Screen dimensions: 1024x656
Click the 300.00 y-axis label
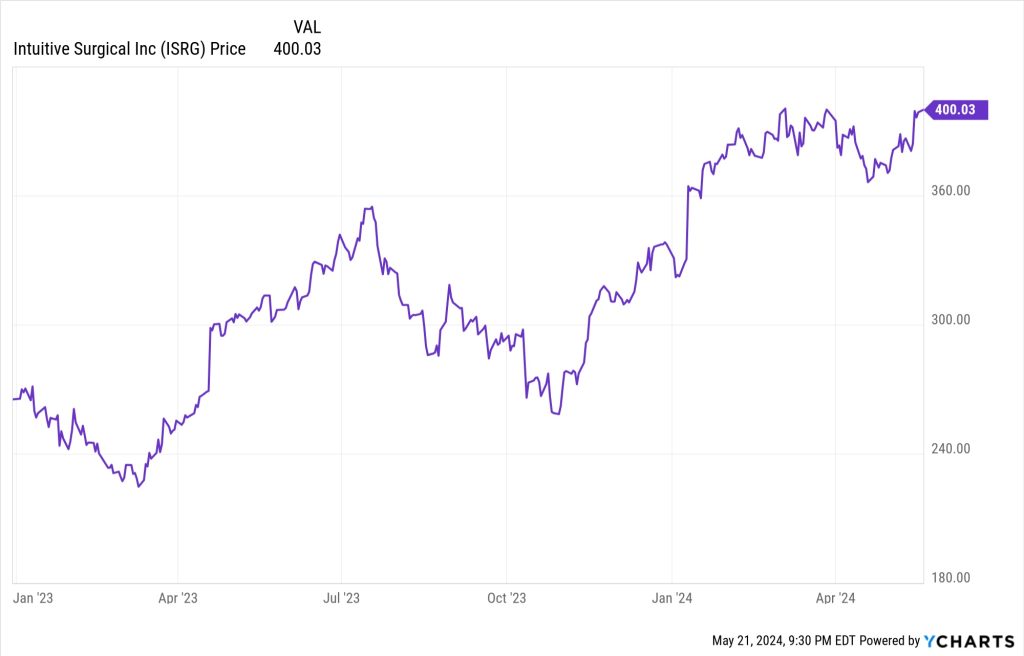tap(949, 320)
